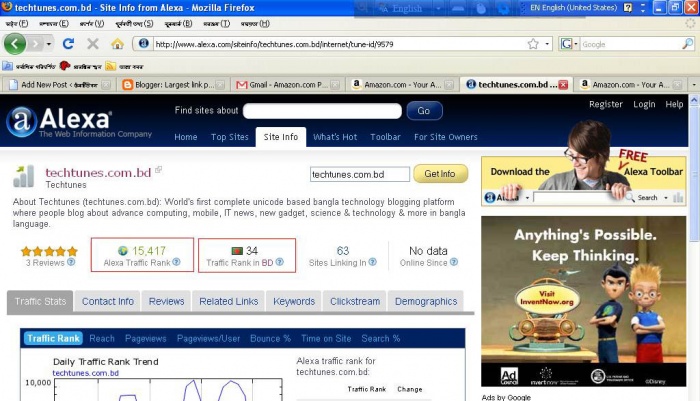Click the five-star rating icons
This screenshot has height=401, width=700.
coord(49,251)
